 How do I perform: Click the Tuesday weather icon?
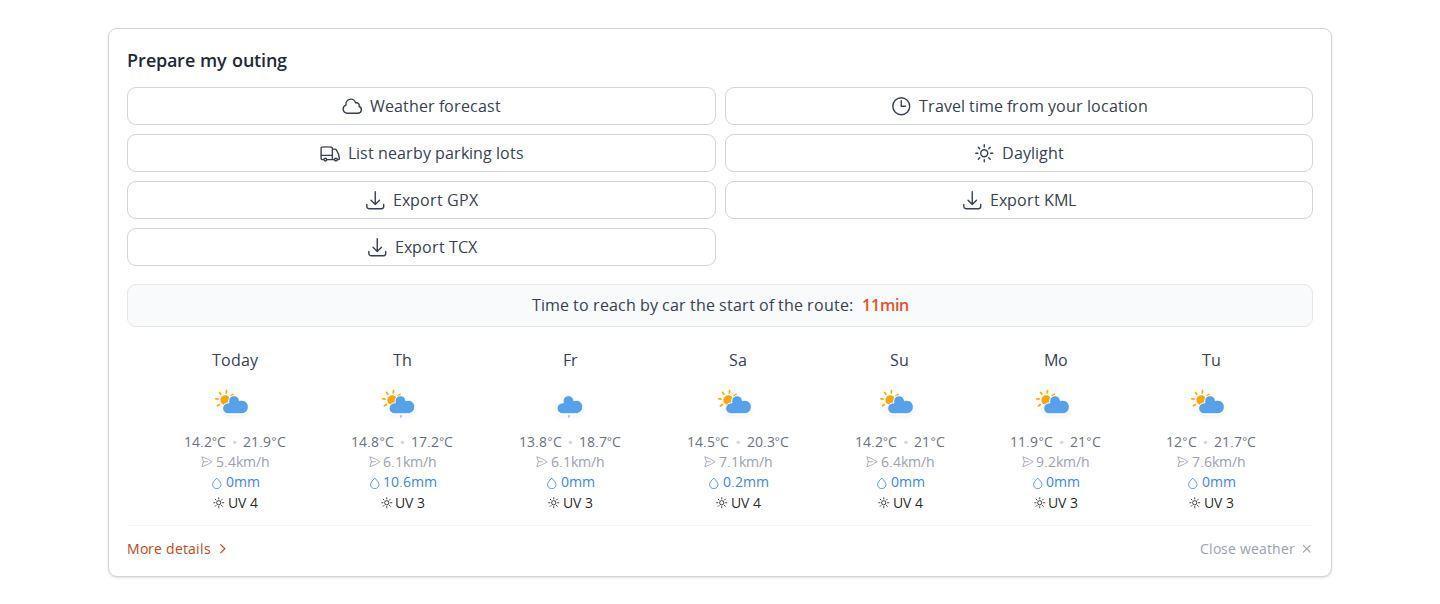point(1208,403)
